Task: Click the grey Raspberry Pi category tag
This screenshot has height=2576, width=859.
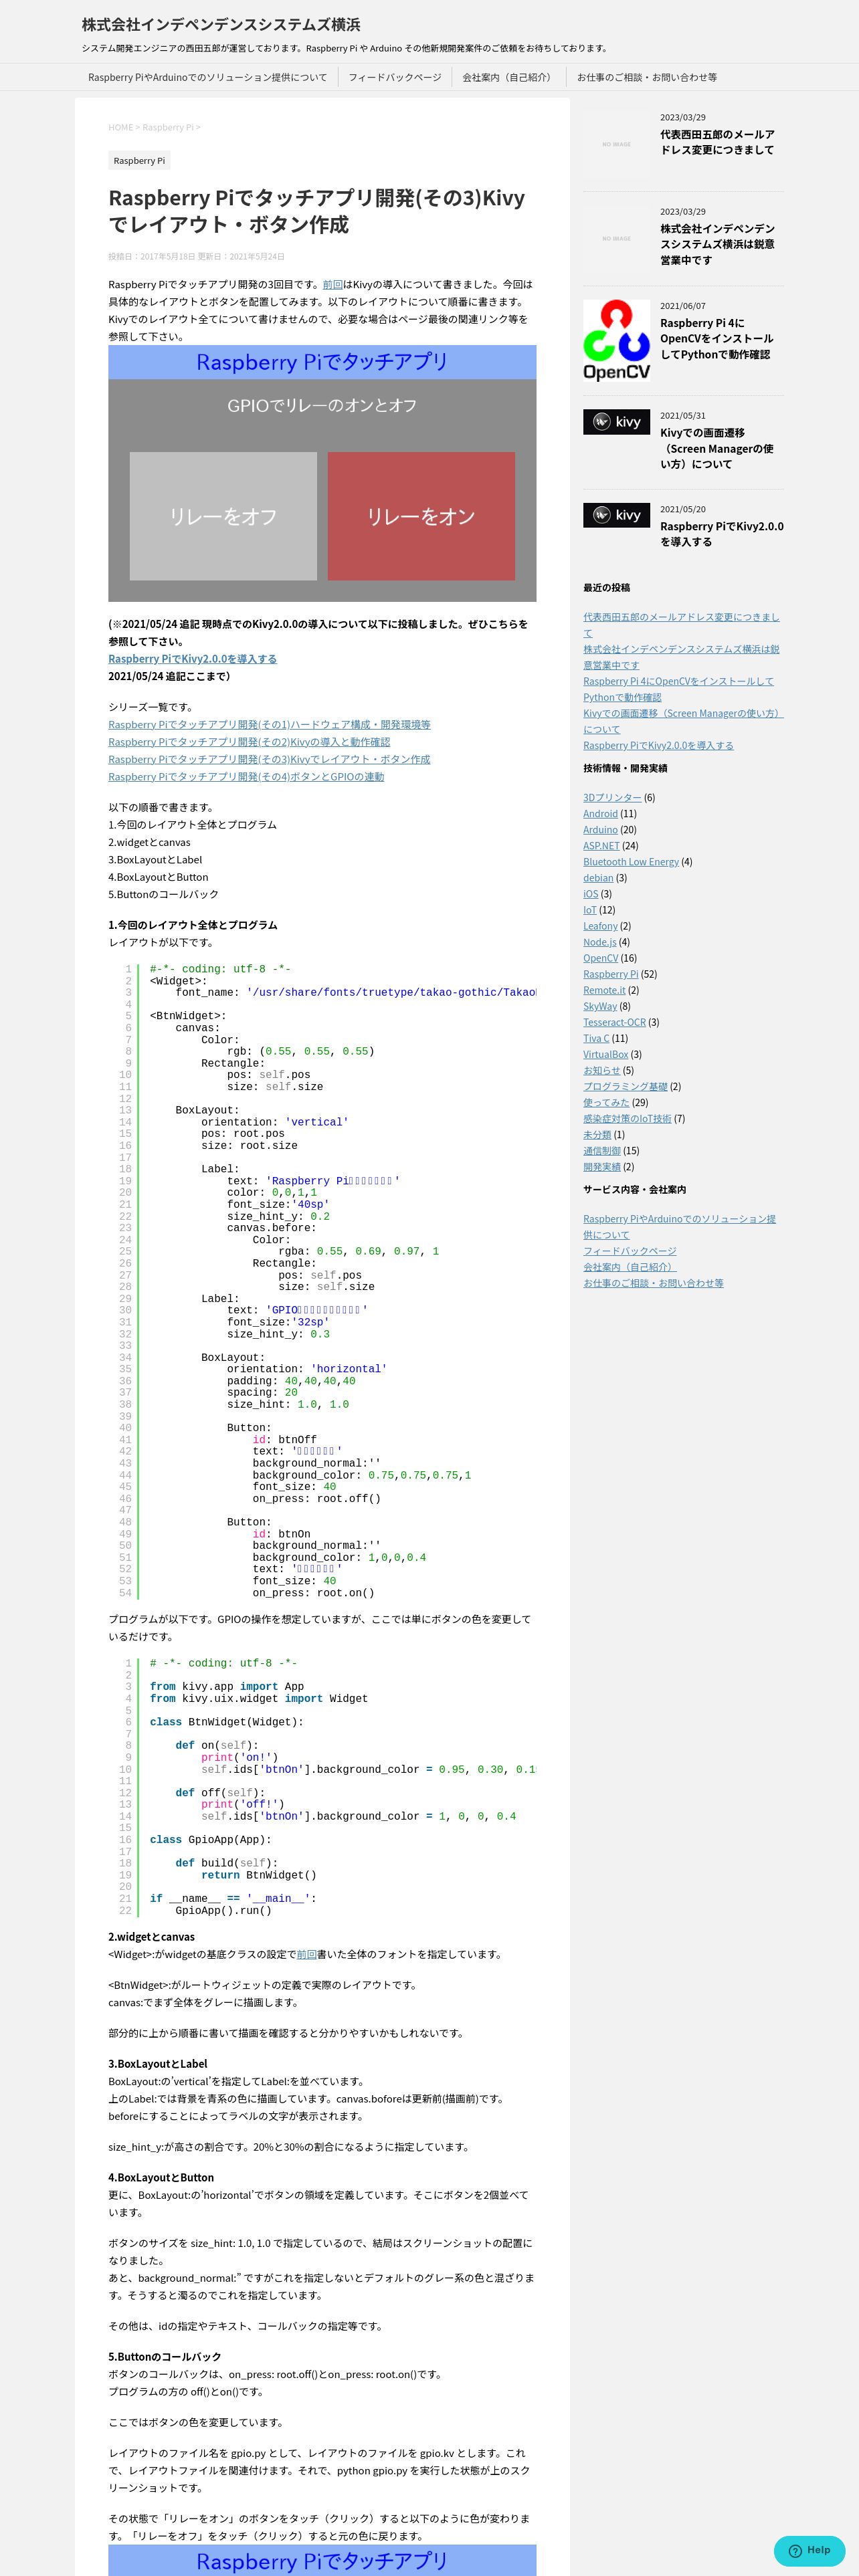Action: click(x=139, y=160)
